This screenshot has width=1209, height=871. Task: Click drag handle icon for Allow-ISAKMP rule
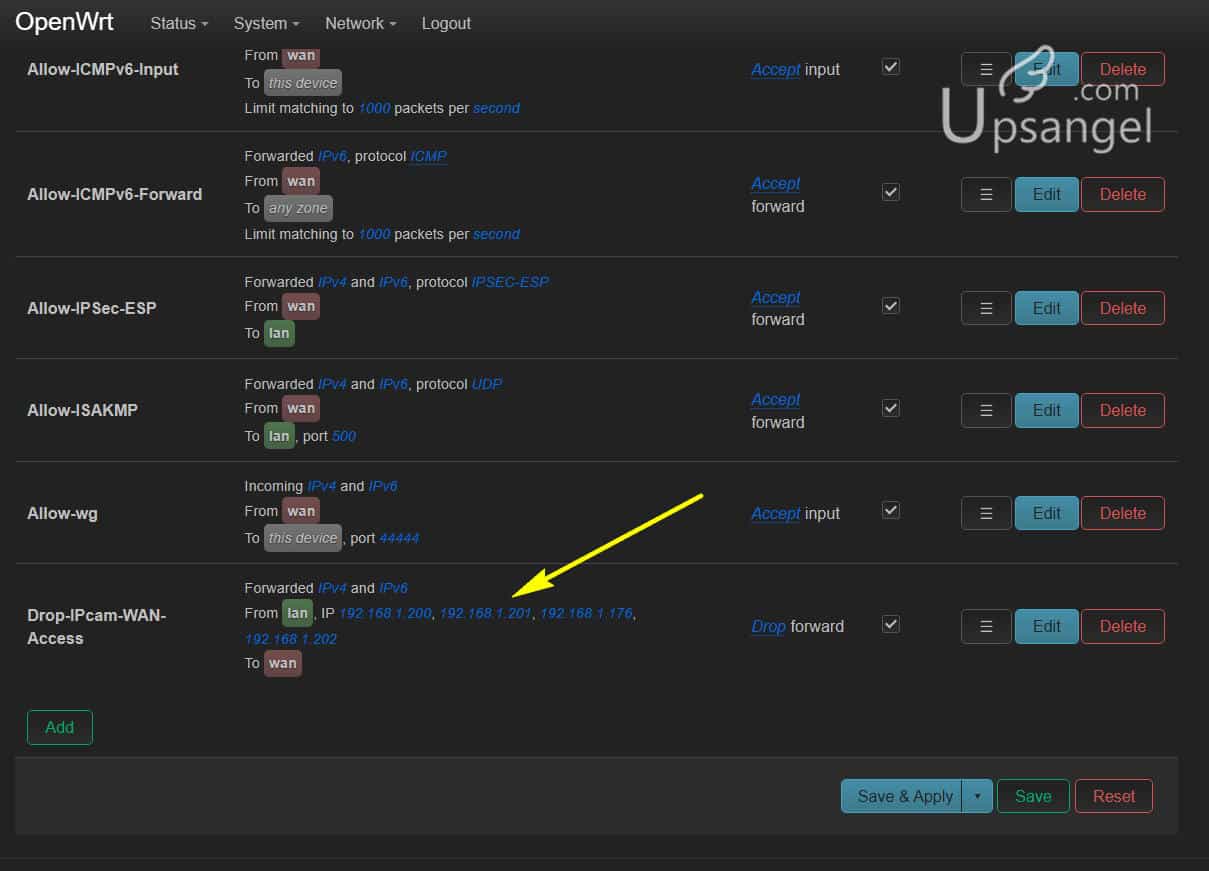coord(986,411)
